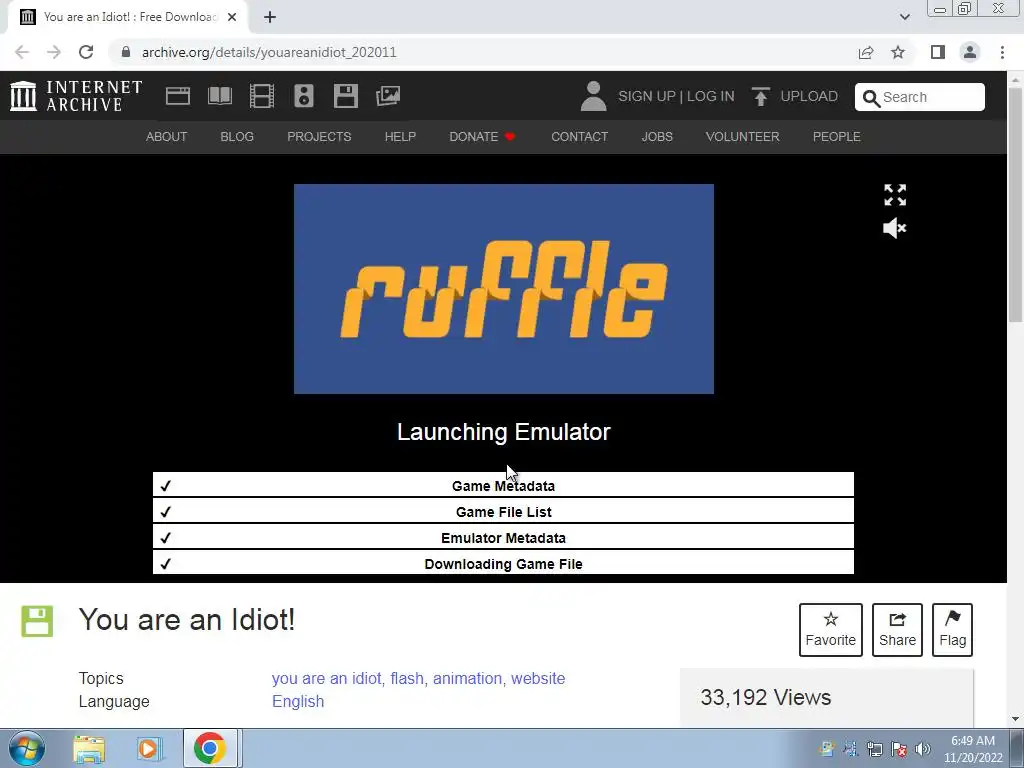Click the 'Game File List' status row

503,511
